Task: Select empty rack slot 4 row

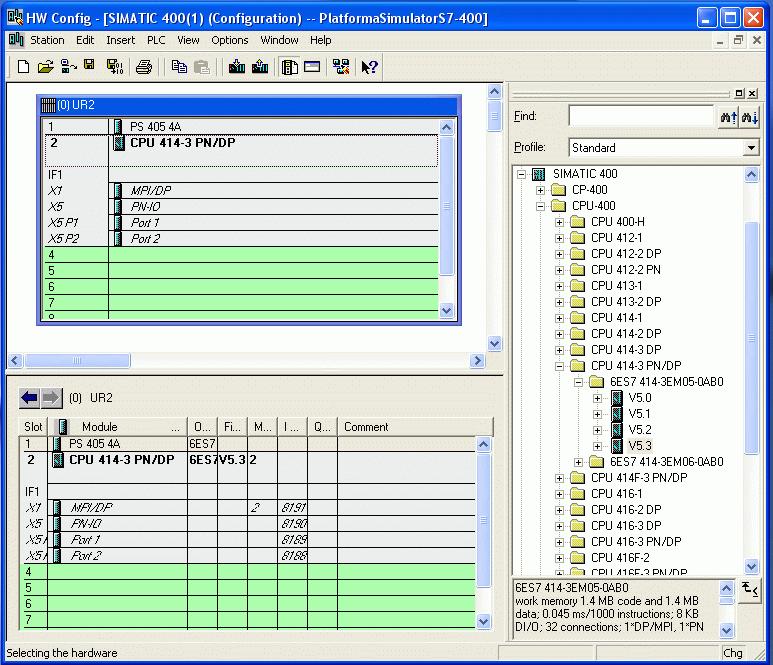Action: pyautogui.click(x=241, y=254)
